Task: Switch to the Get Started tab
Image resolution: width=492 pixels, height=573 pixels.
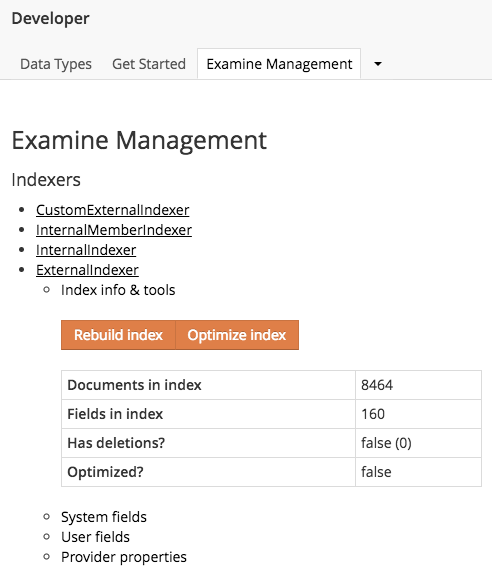Action: click(x=149, y=64)
